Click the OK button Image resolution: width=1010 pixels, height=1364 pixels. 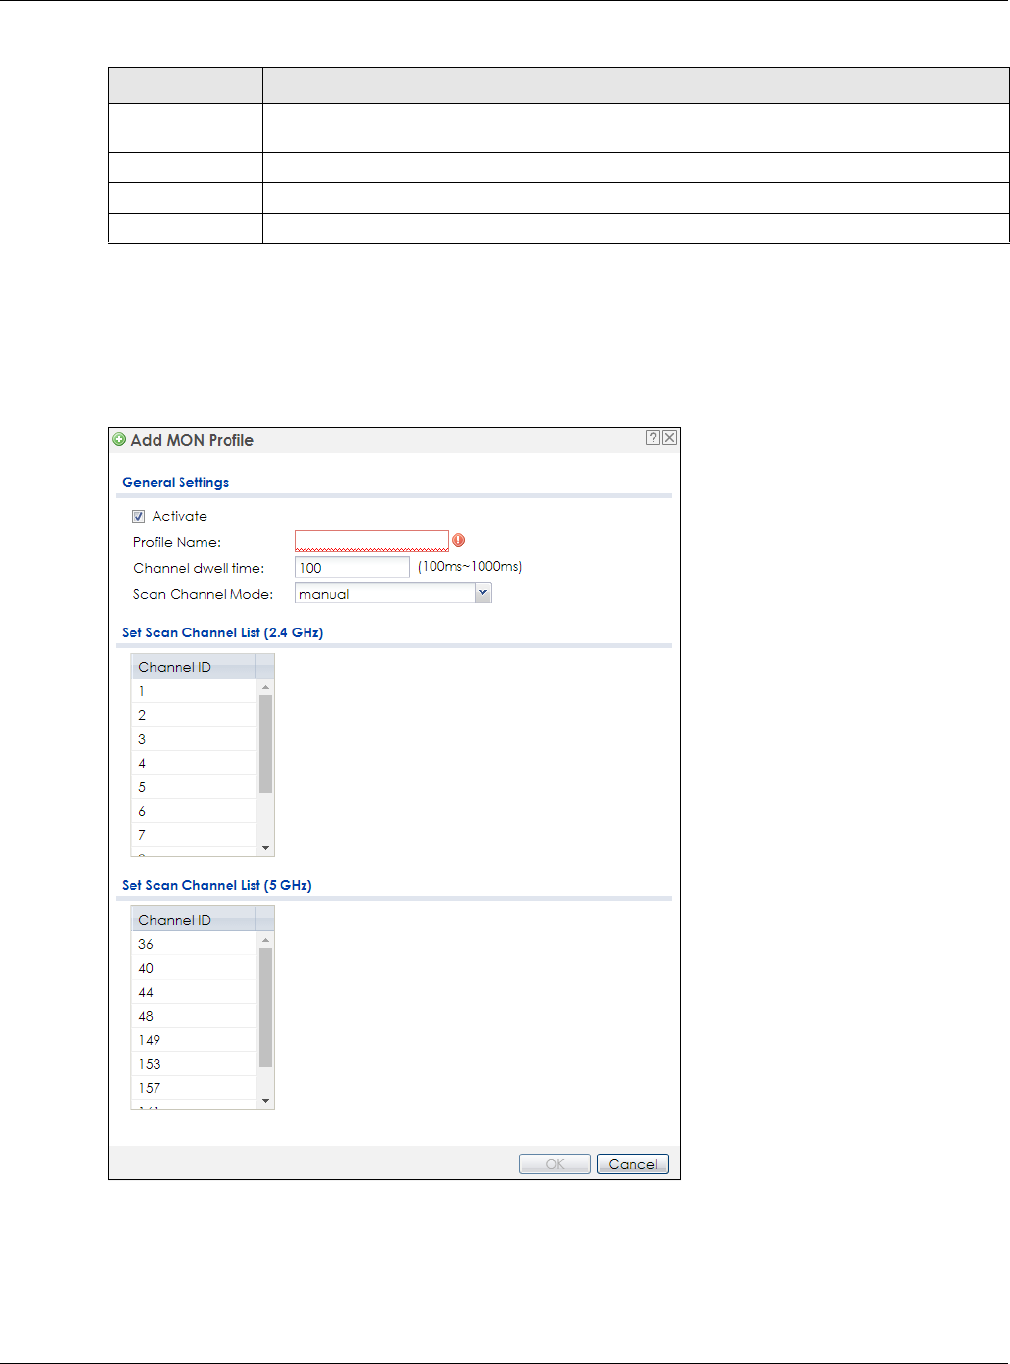click(x=555, y=1164)
